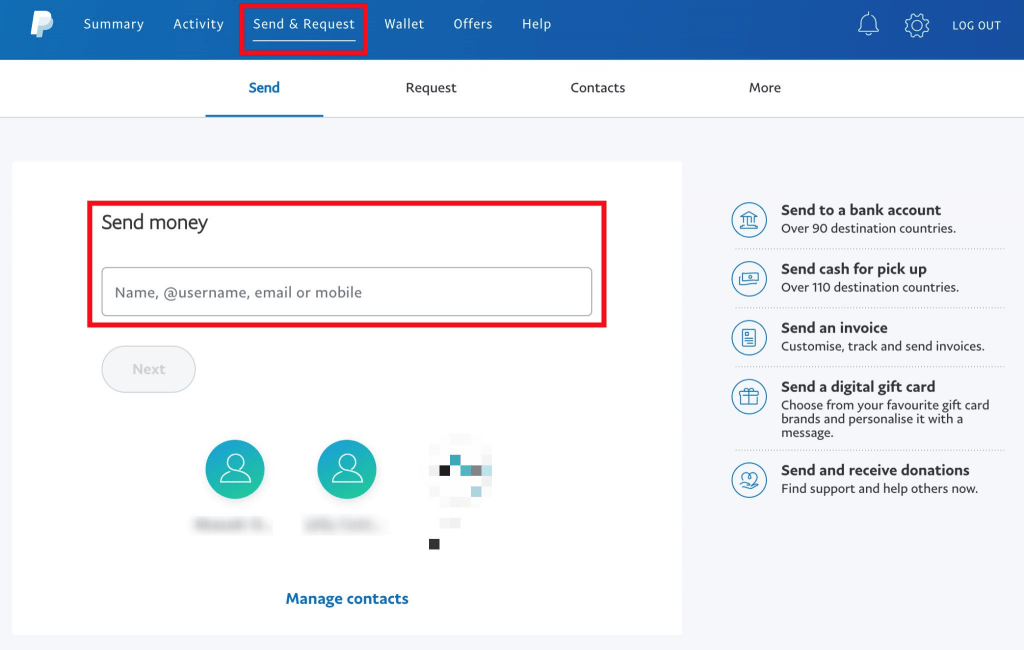Open Send cash for pick up
Viewport: 1024px width, 650px height.
coord(854,268)
